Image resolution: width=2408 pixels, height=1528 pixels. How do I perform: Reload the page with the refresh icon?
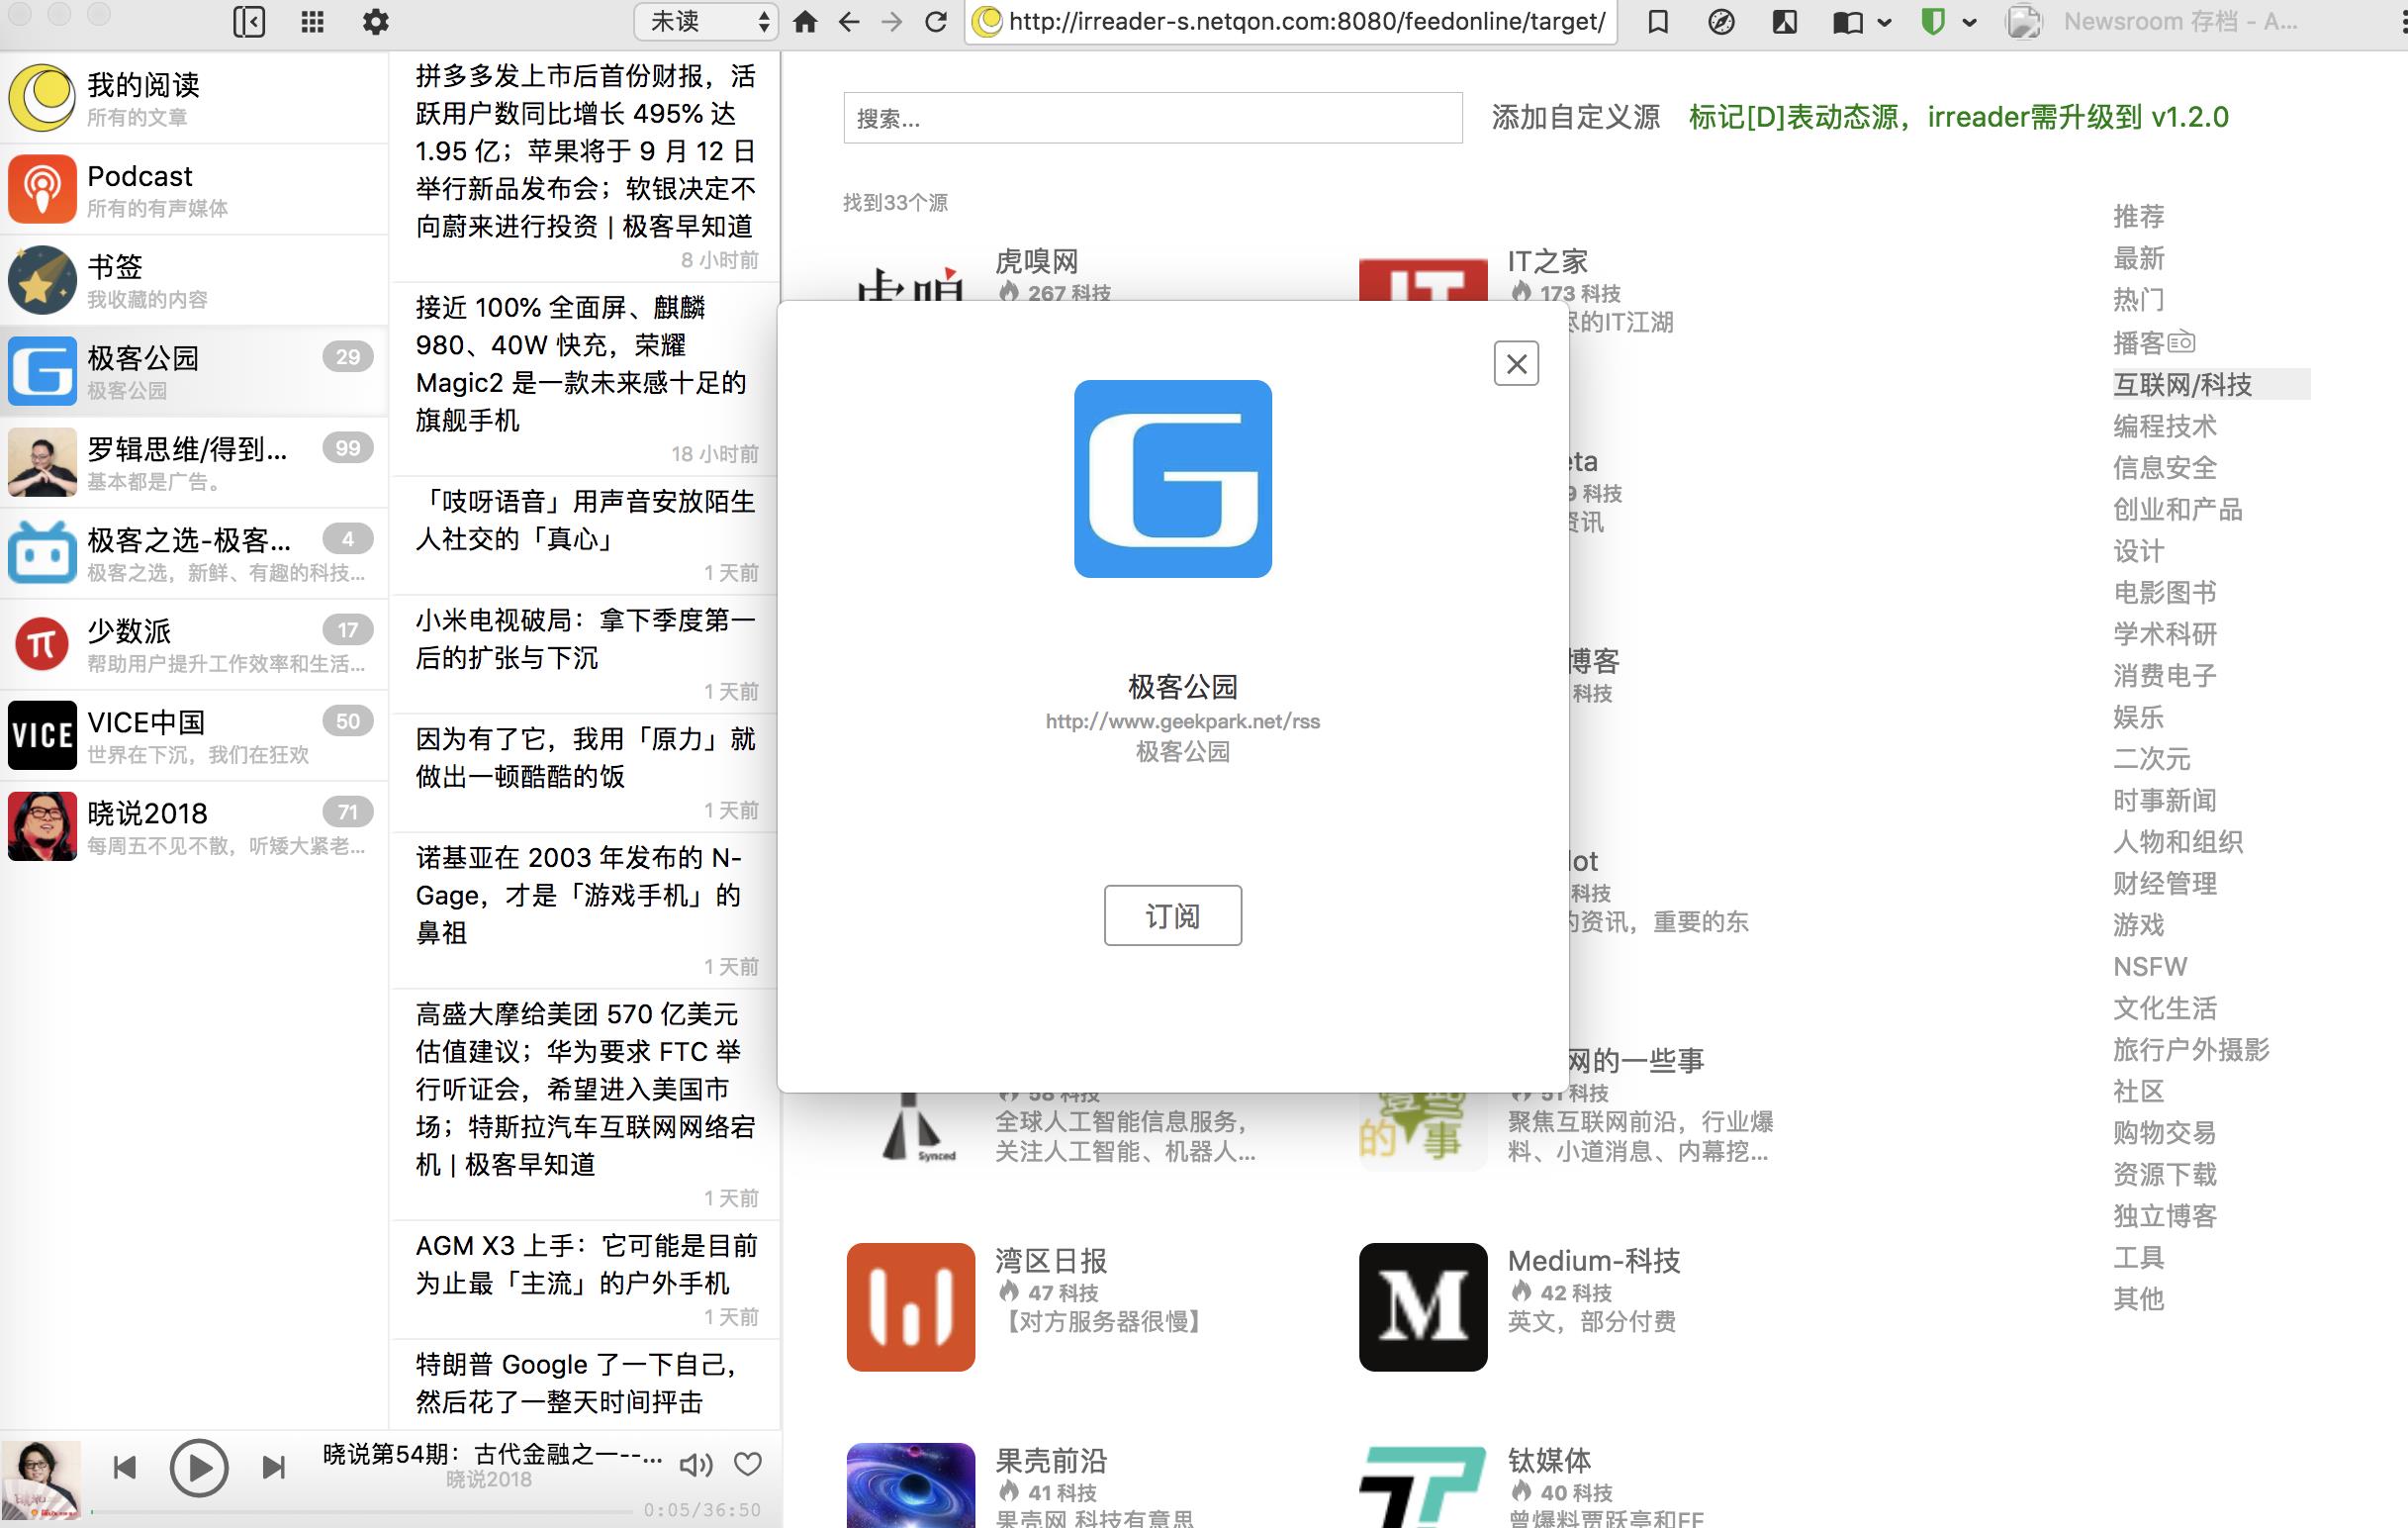(x=936, y=21)
